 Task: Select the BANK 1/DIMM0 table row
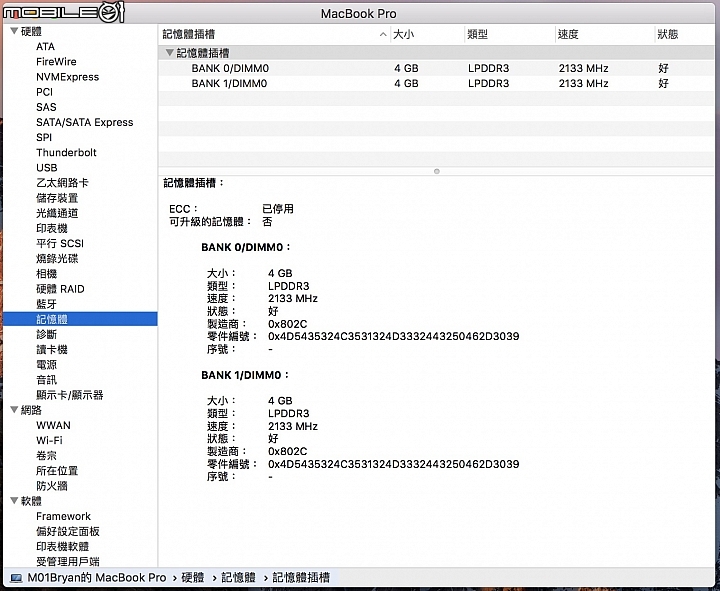pos(437,84)
